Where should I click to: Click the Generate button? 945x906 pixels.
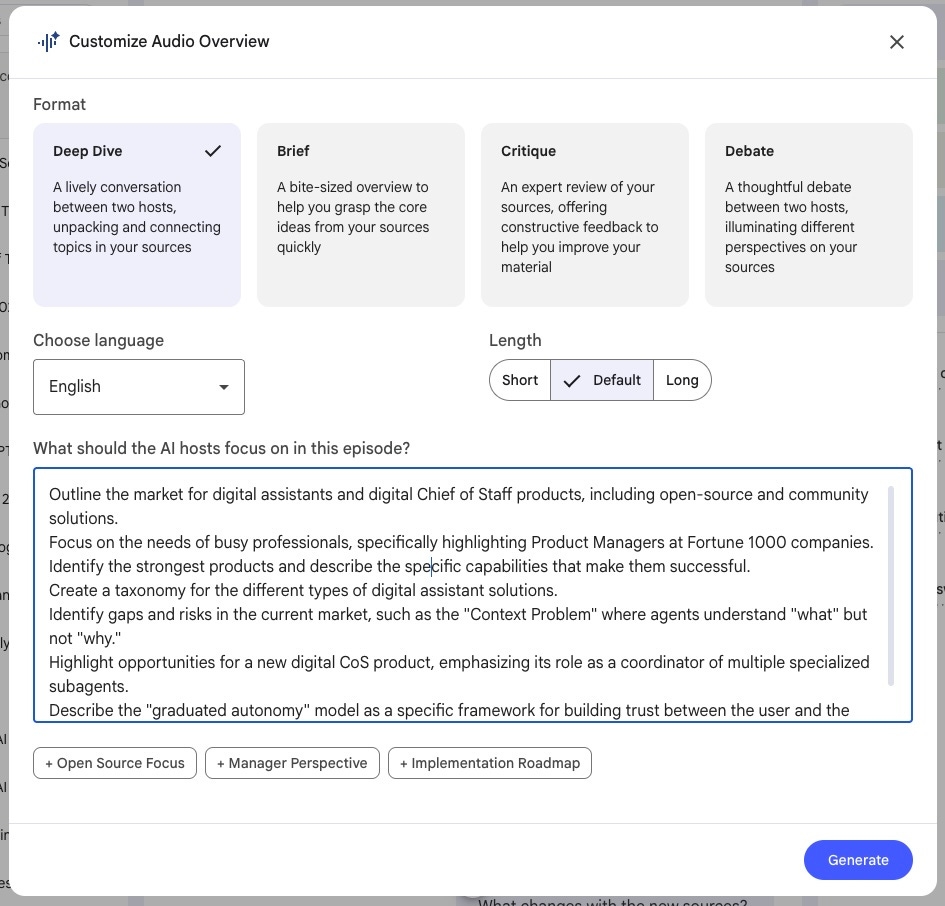coord(858,860)
